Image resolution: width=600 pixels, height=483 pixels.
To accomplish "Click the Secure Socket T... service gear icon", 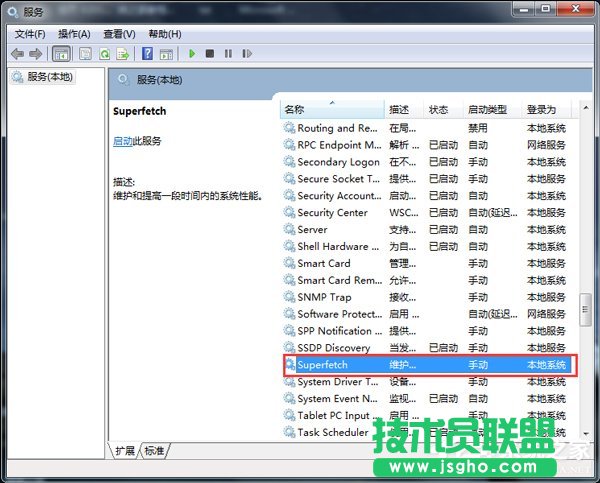I will click(x=289, y=178).
